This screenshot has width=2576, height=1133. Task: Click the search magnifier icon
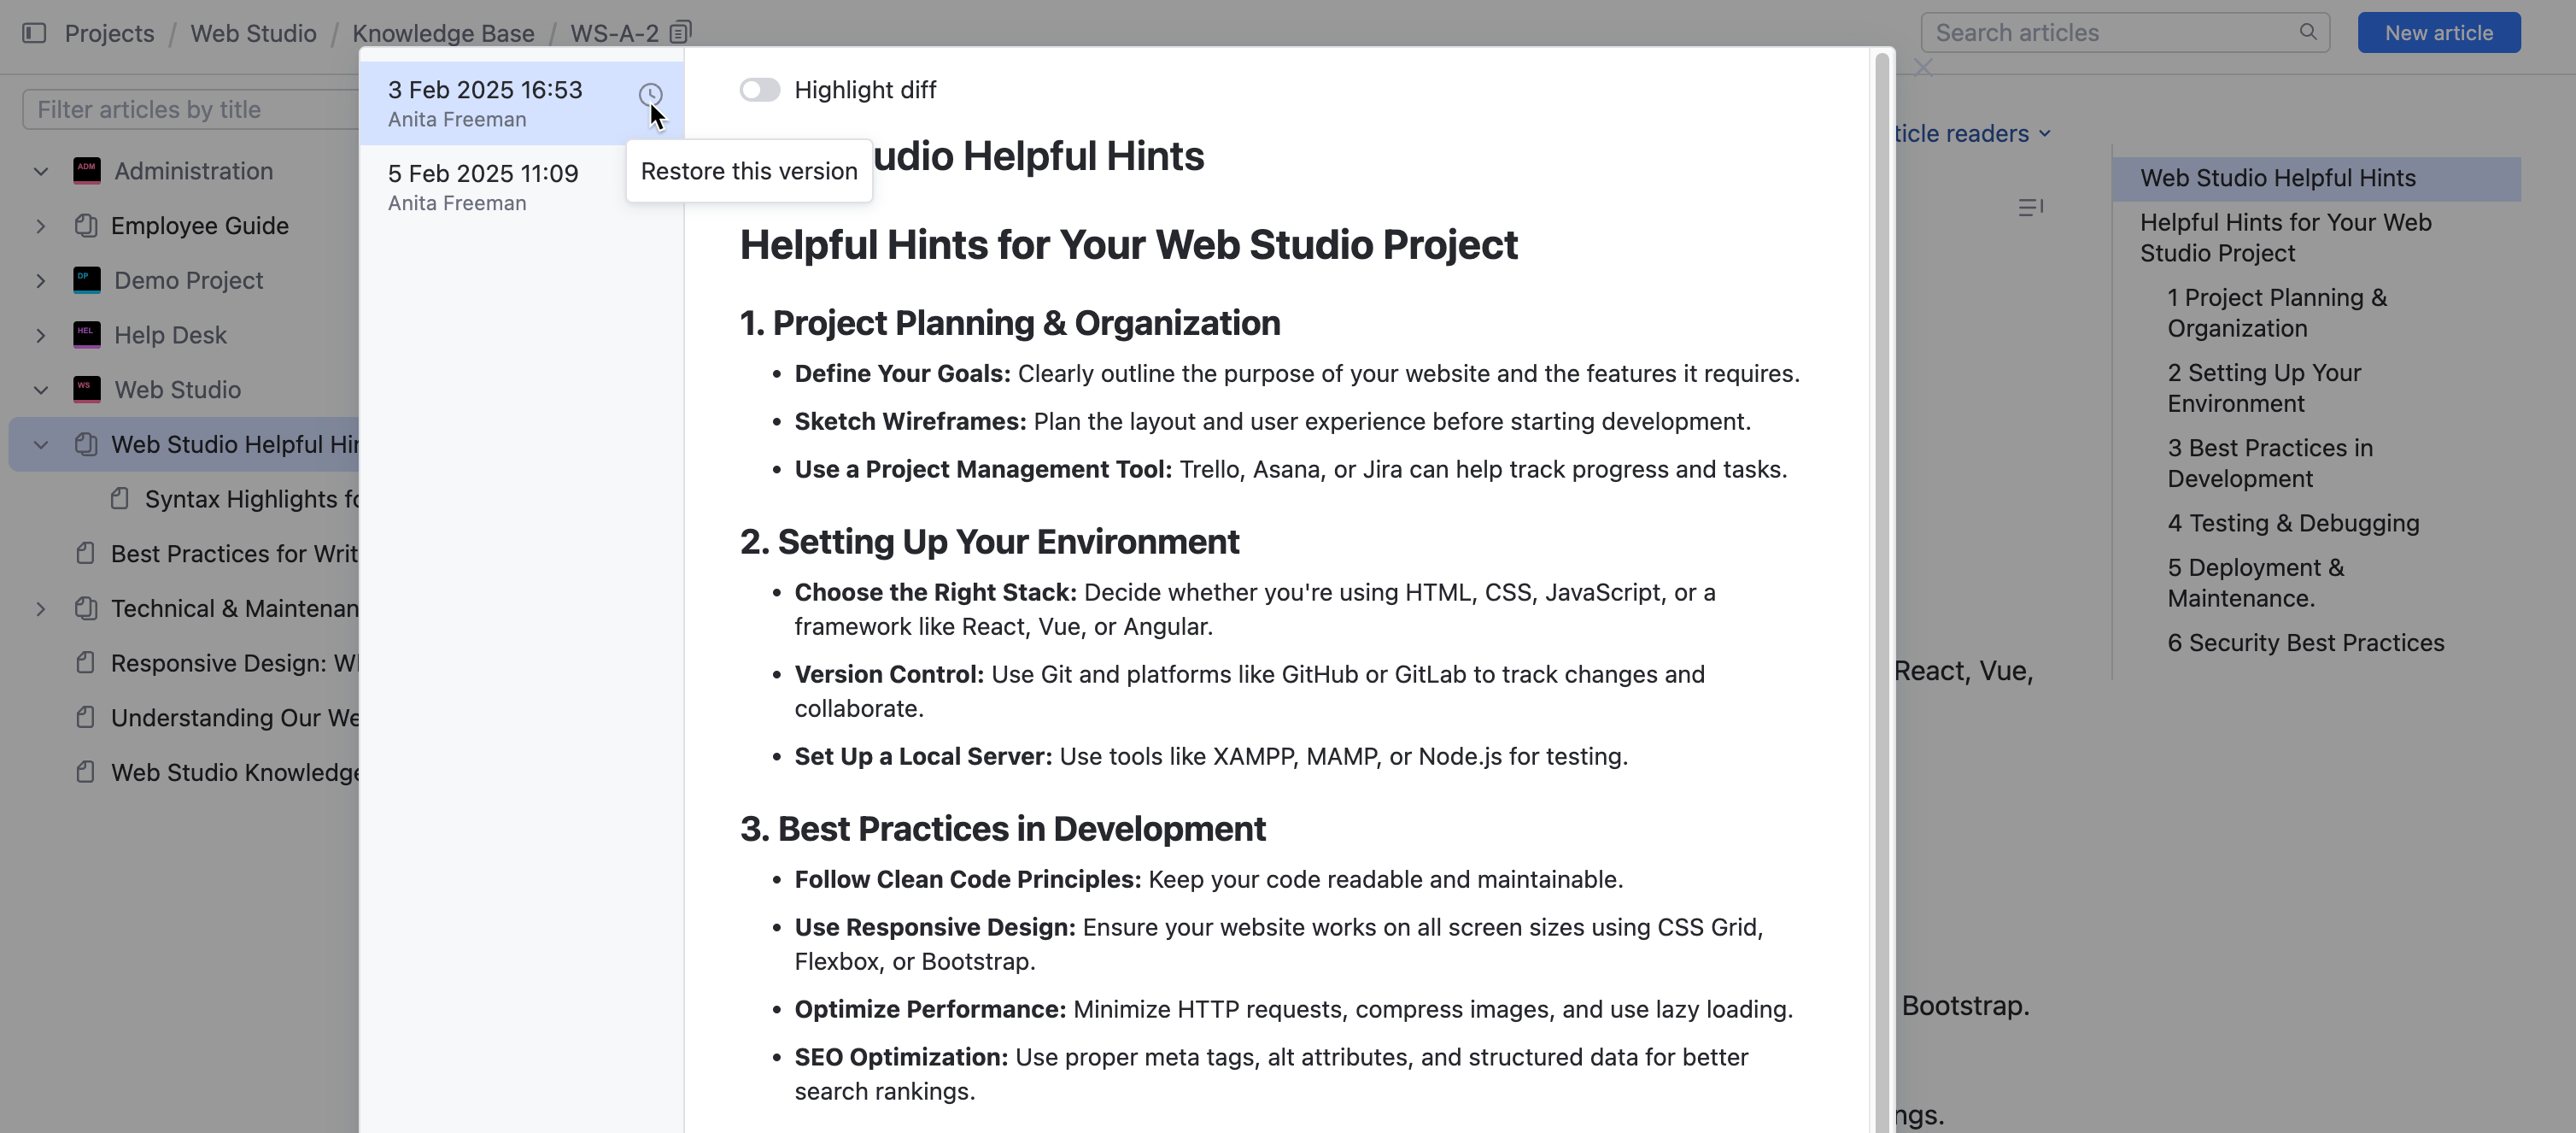(2307, 32)
